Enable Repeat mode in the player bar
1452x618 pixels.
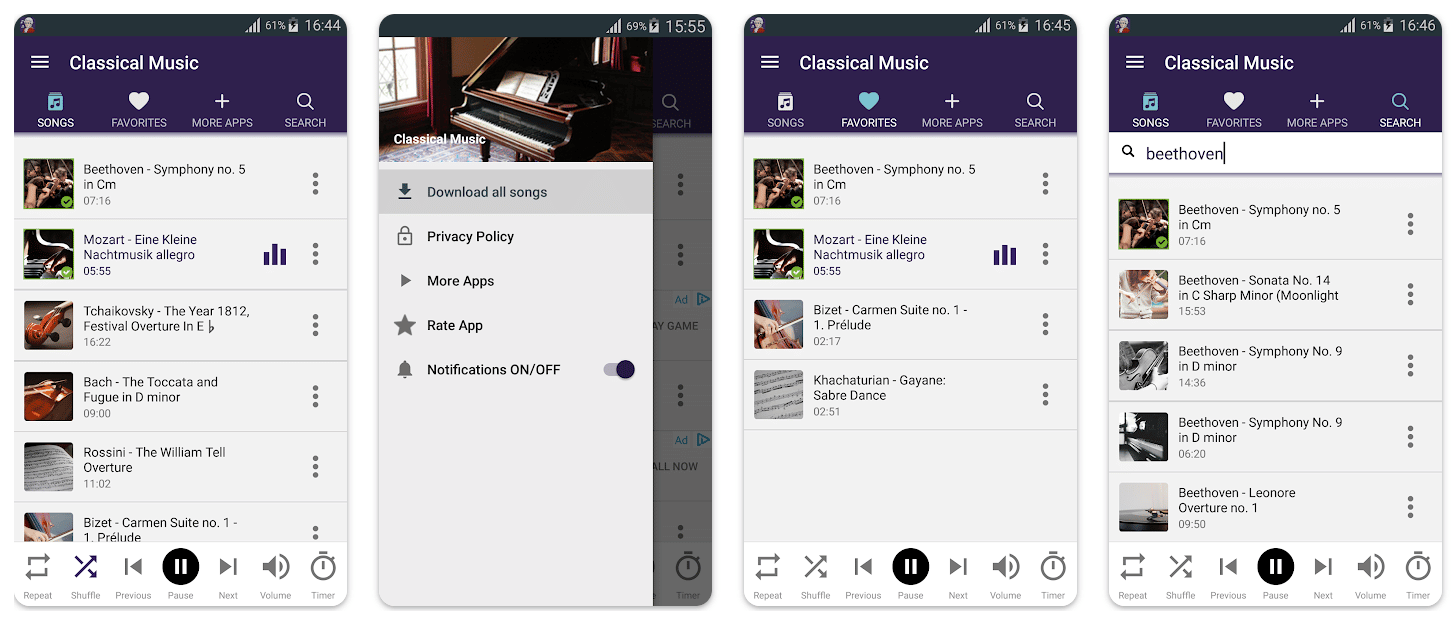click(37, 566)
